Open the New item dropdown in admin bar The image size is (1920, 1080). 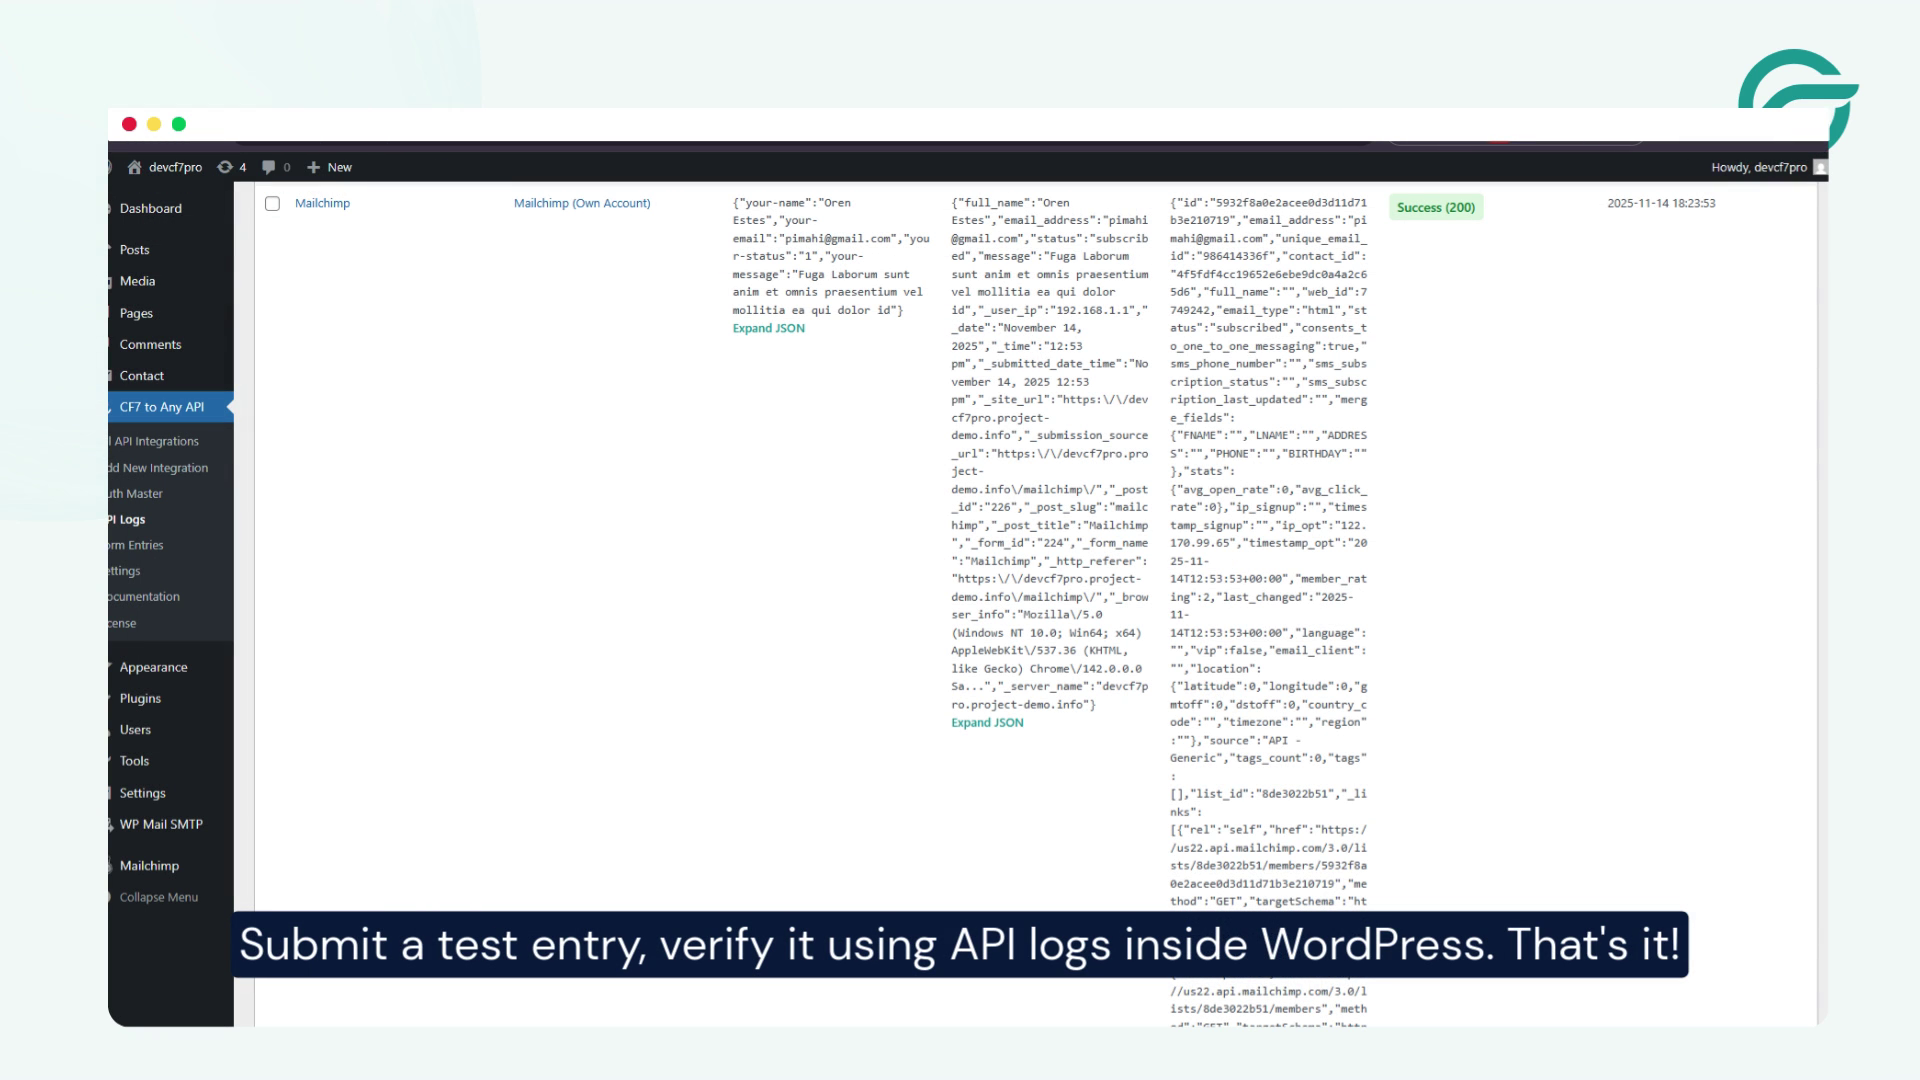tap(328, 167)
